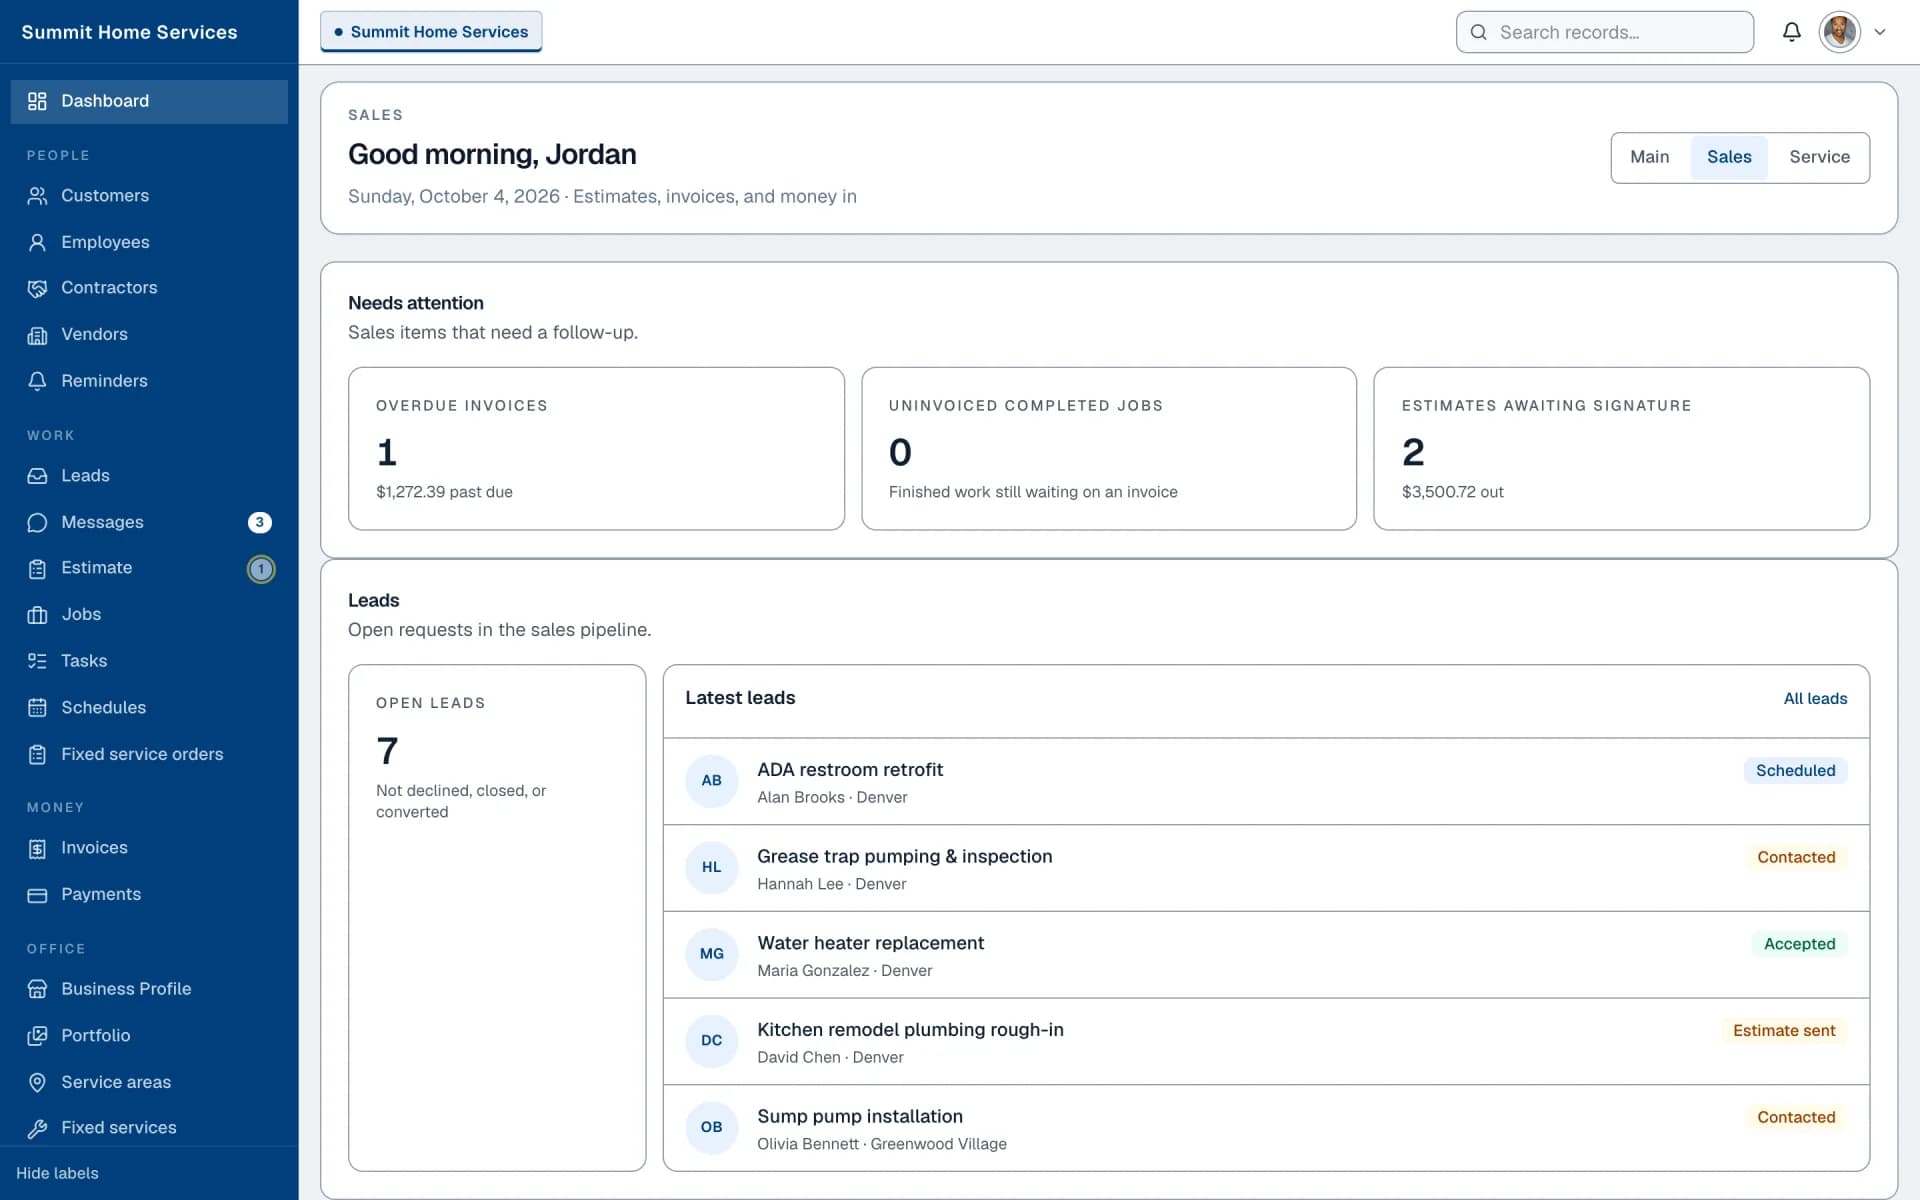Image resolution: width=1920 pixels, height=1200 pixels.
Task: Open the Uninvoiced Completed Jobs card
Action: pyautogui.click(x=1109, y=448)
